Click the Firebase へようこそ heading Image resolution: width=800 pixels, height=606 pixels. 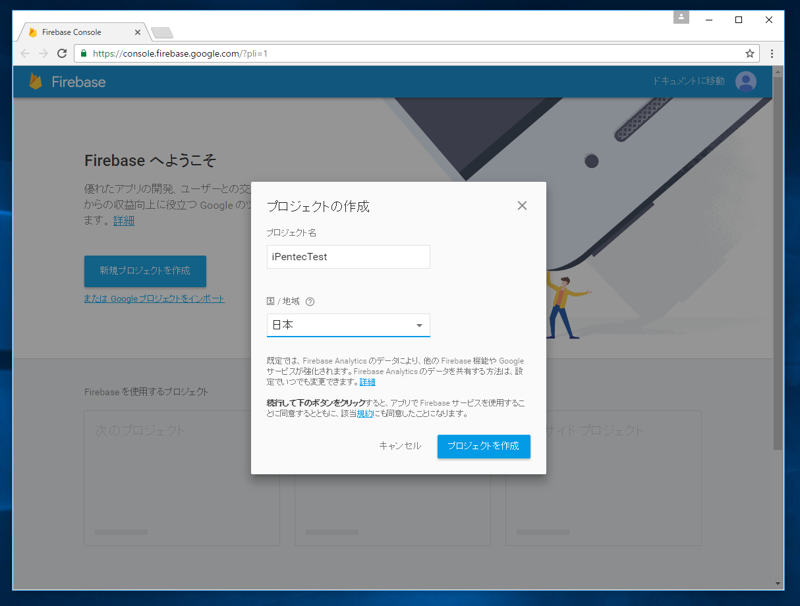point(151,161)
